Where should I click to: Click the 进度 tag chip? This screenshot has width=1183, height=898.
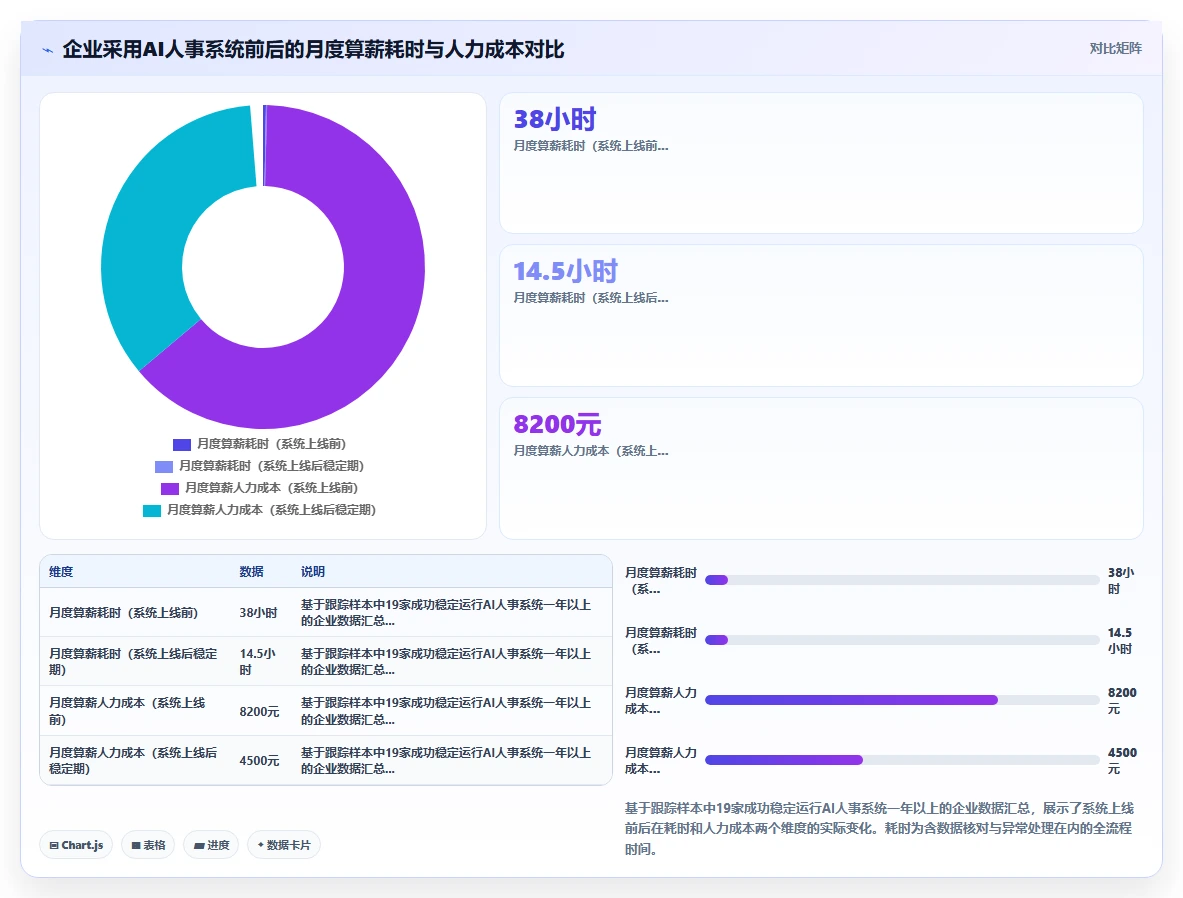[x=211, y=845]
